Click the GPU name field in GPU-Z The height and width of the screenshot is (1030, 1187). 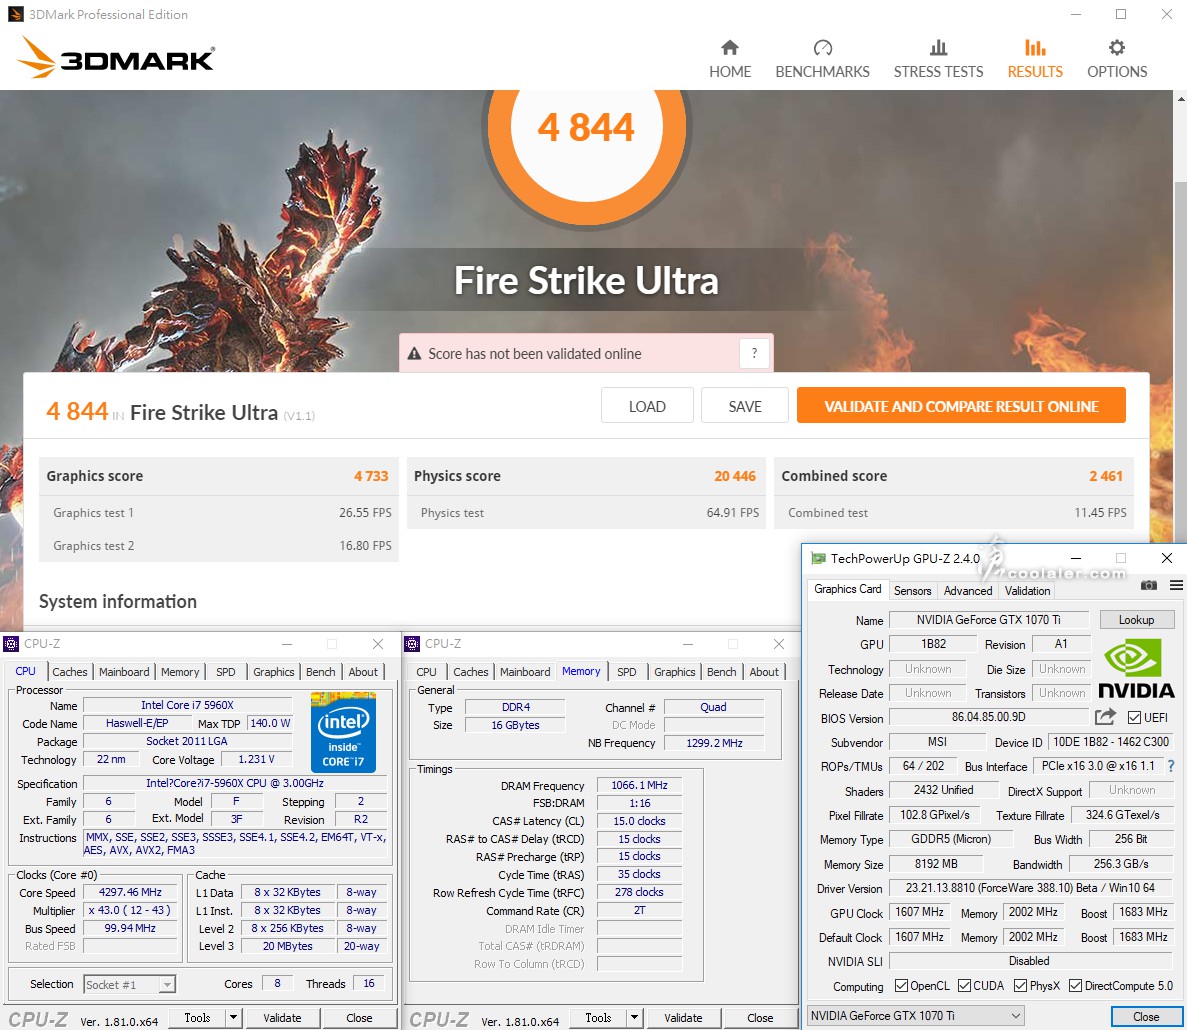pyautogui.click(x=988, y=620)
